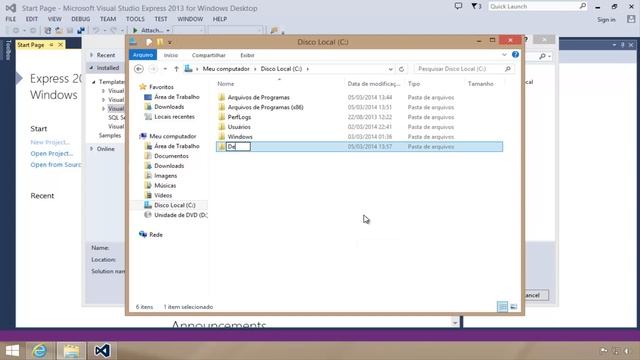
Task: Collapse the Installed node in New Project dialog
Action: pyautogui.click(x=92, y=68)
